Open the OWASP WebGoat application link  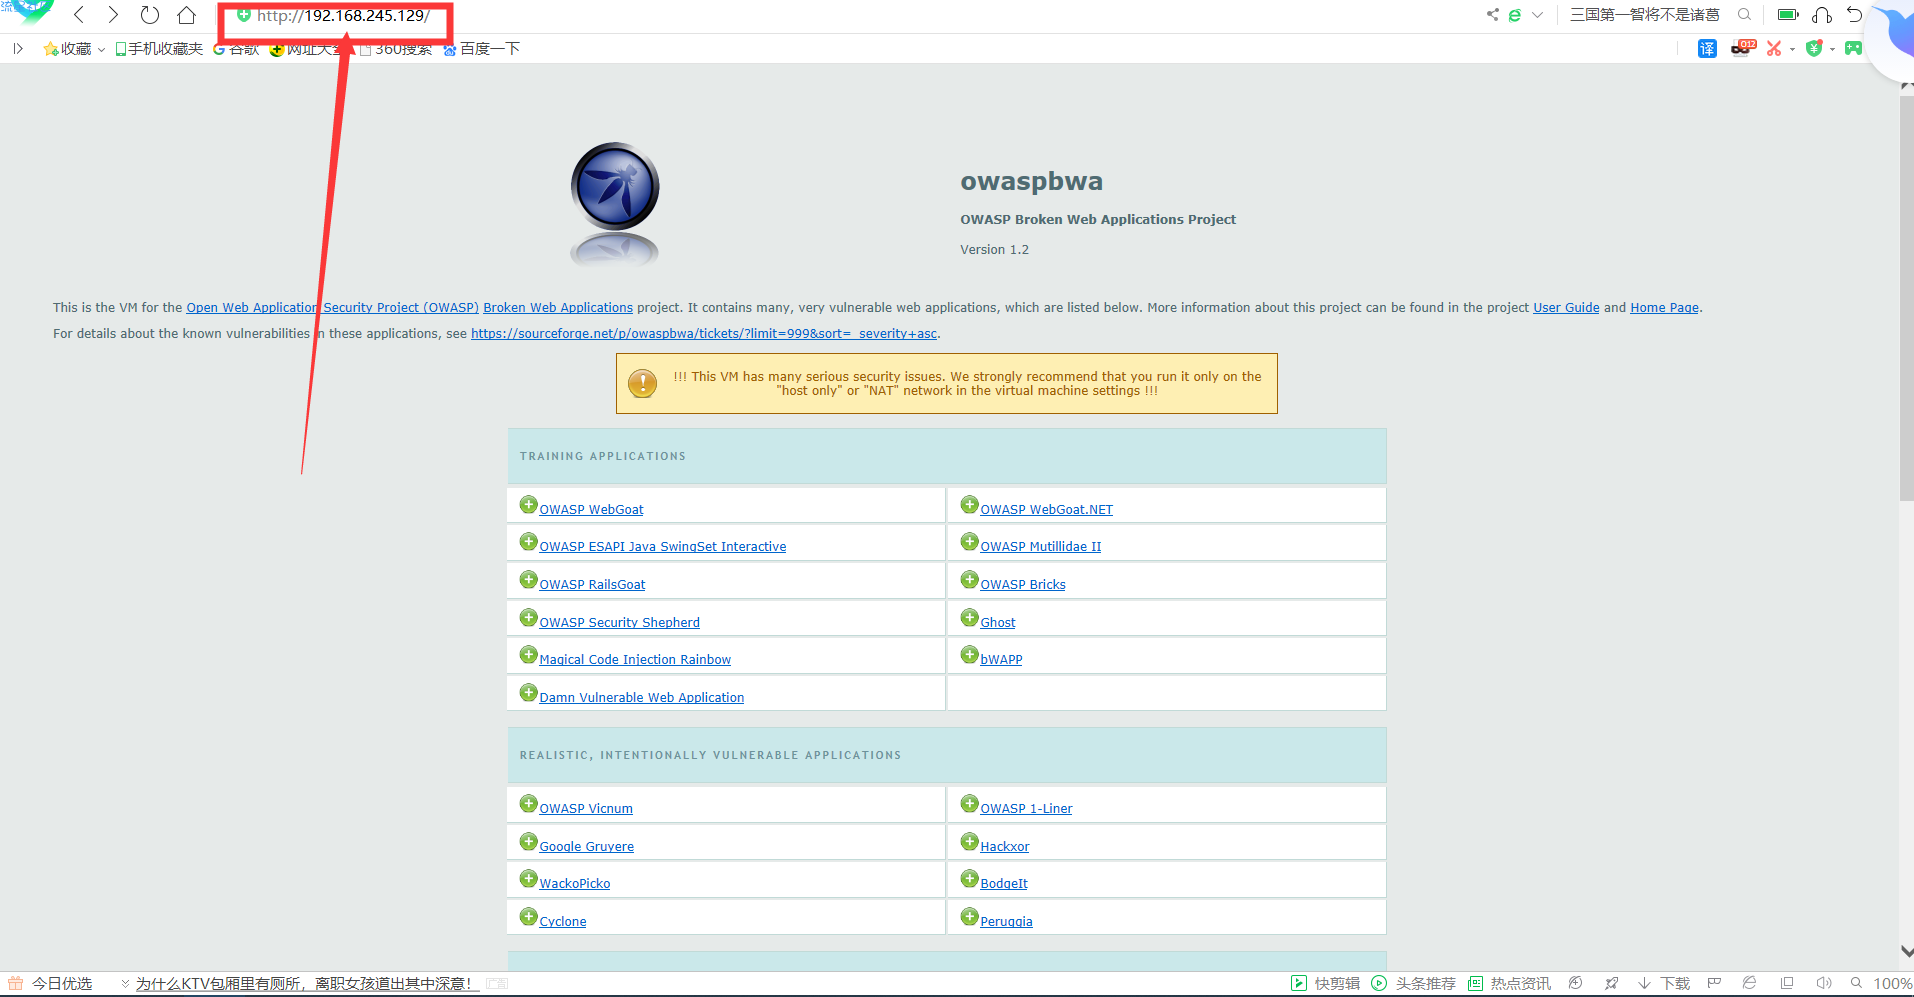[x=591, y=510]
